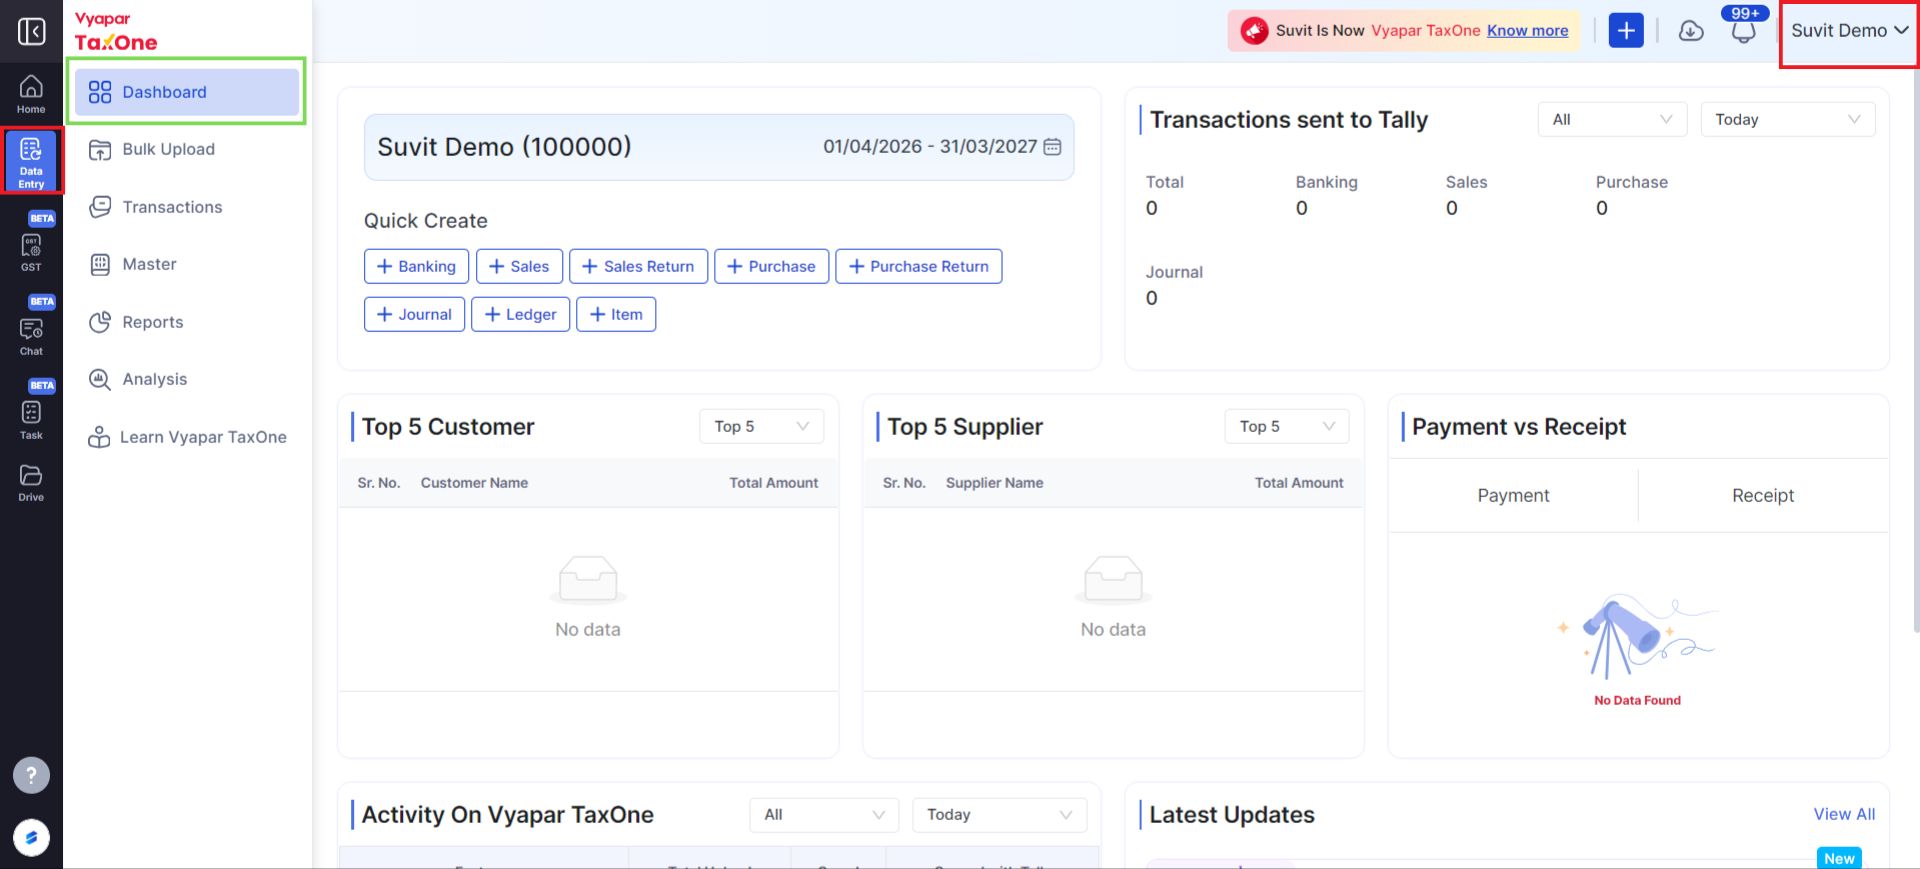Open the Today filter in Activity On Vyapar TaxOne

999,815
